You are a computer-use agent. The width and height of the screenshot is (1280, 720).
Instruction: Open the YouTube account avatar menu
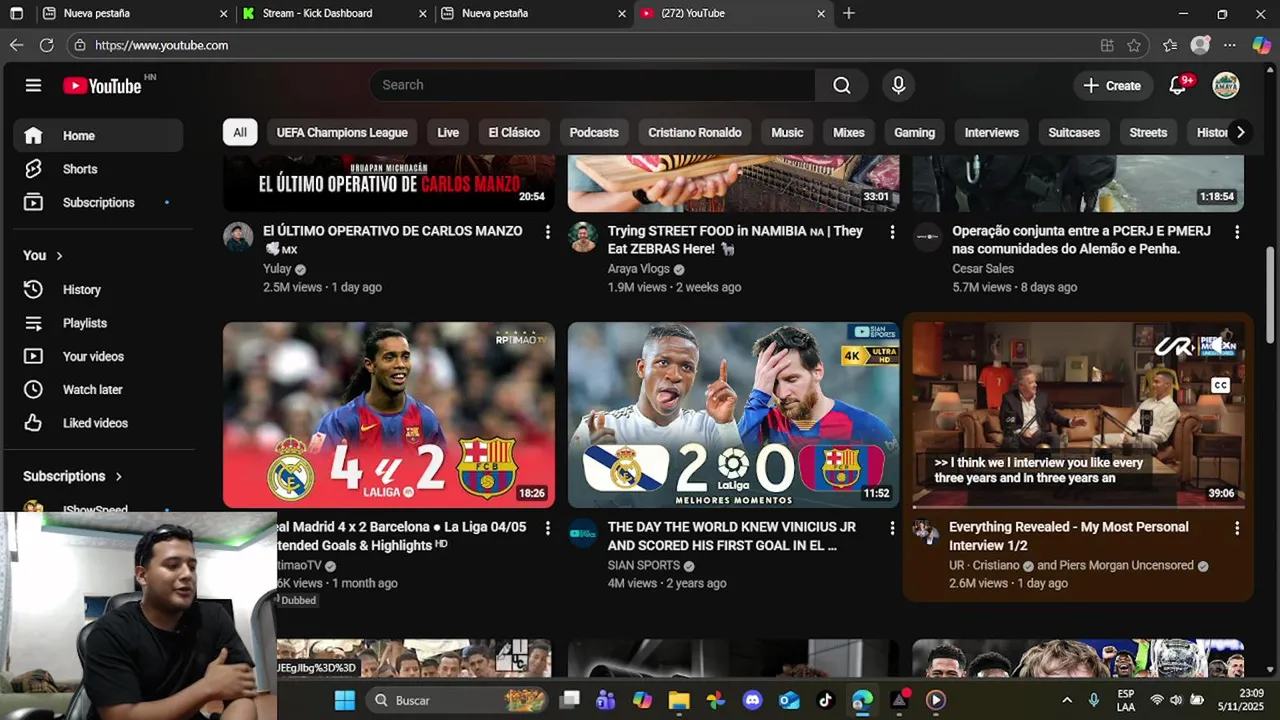point(1225,85)
